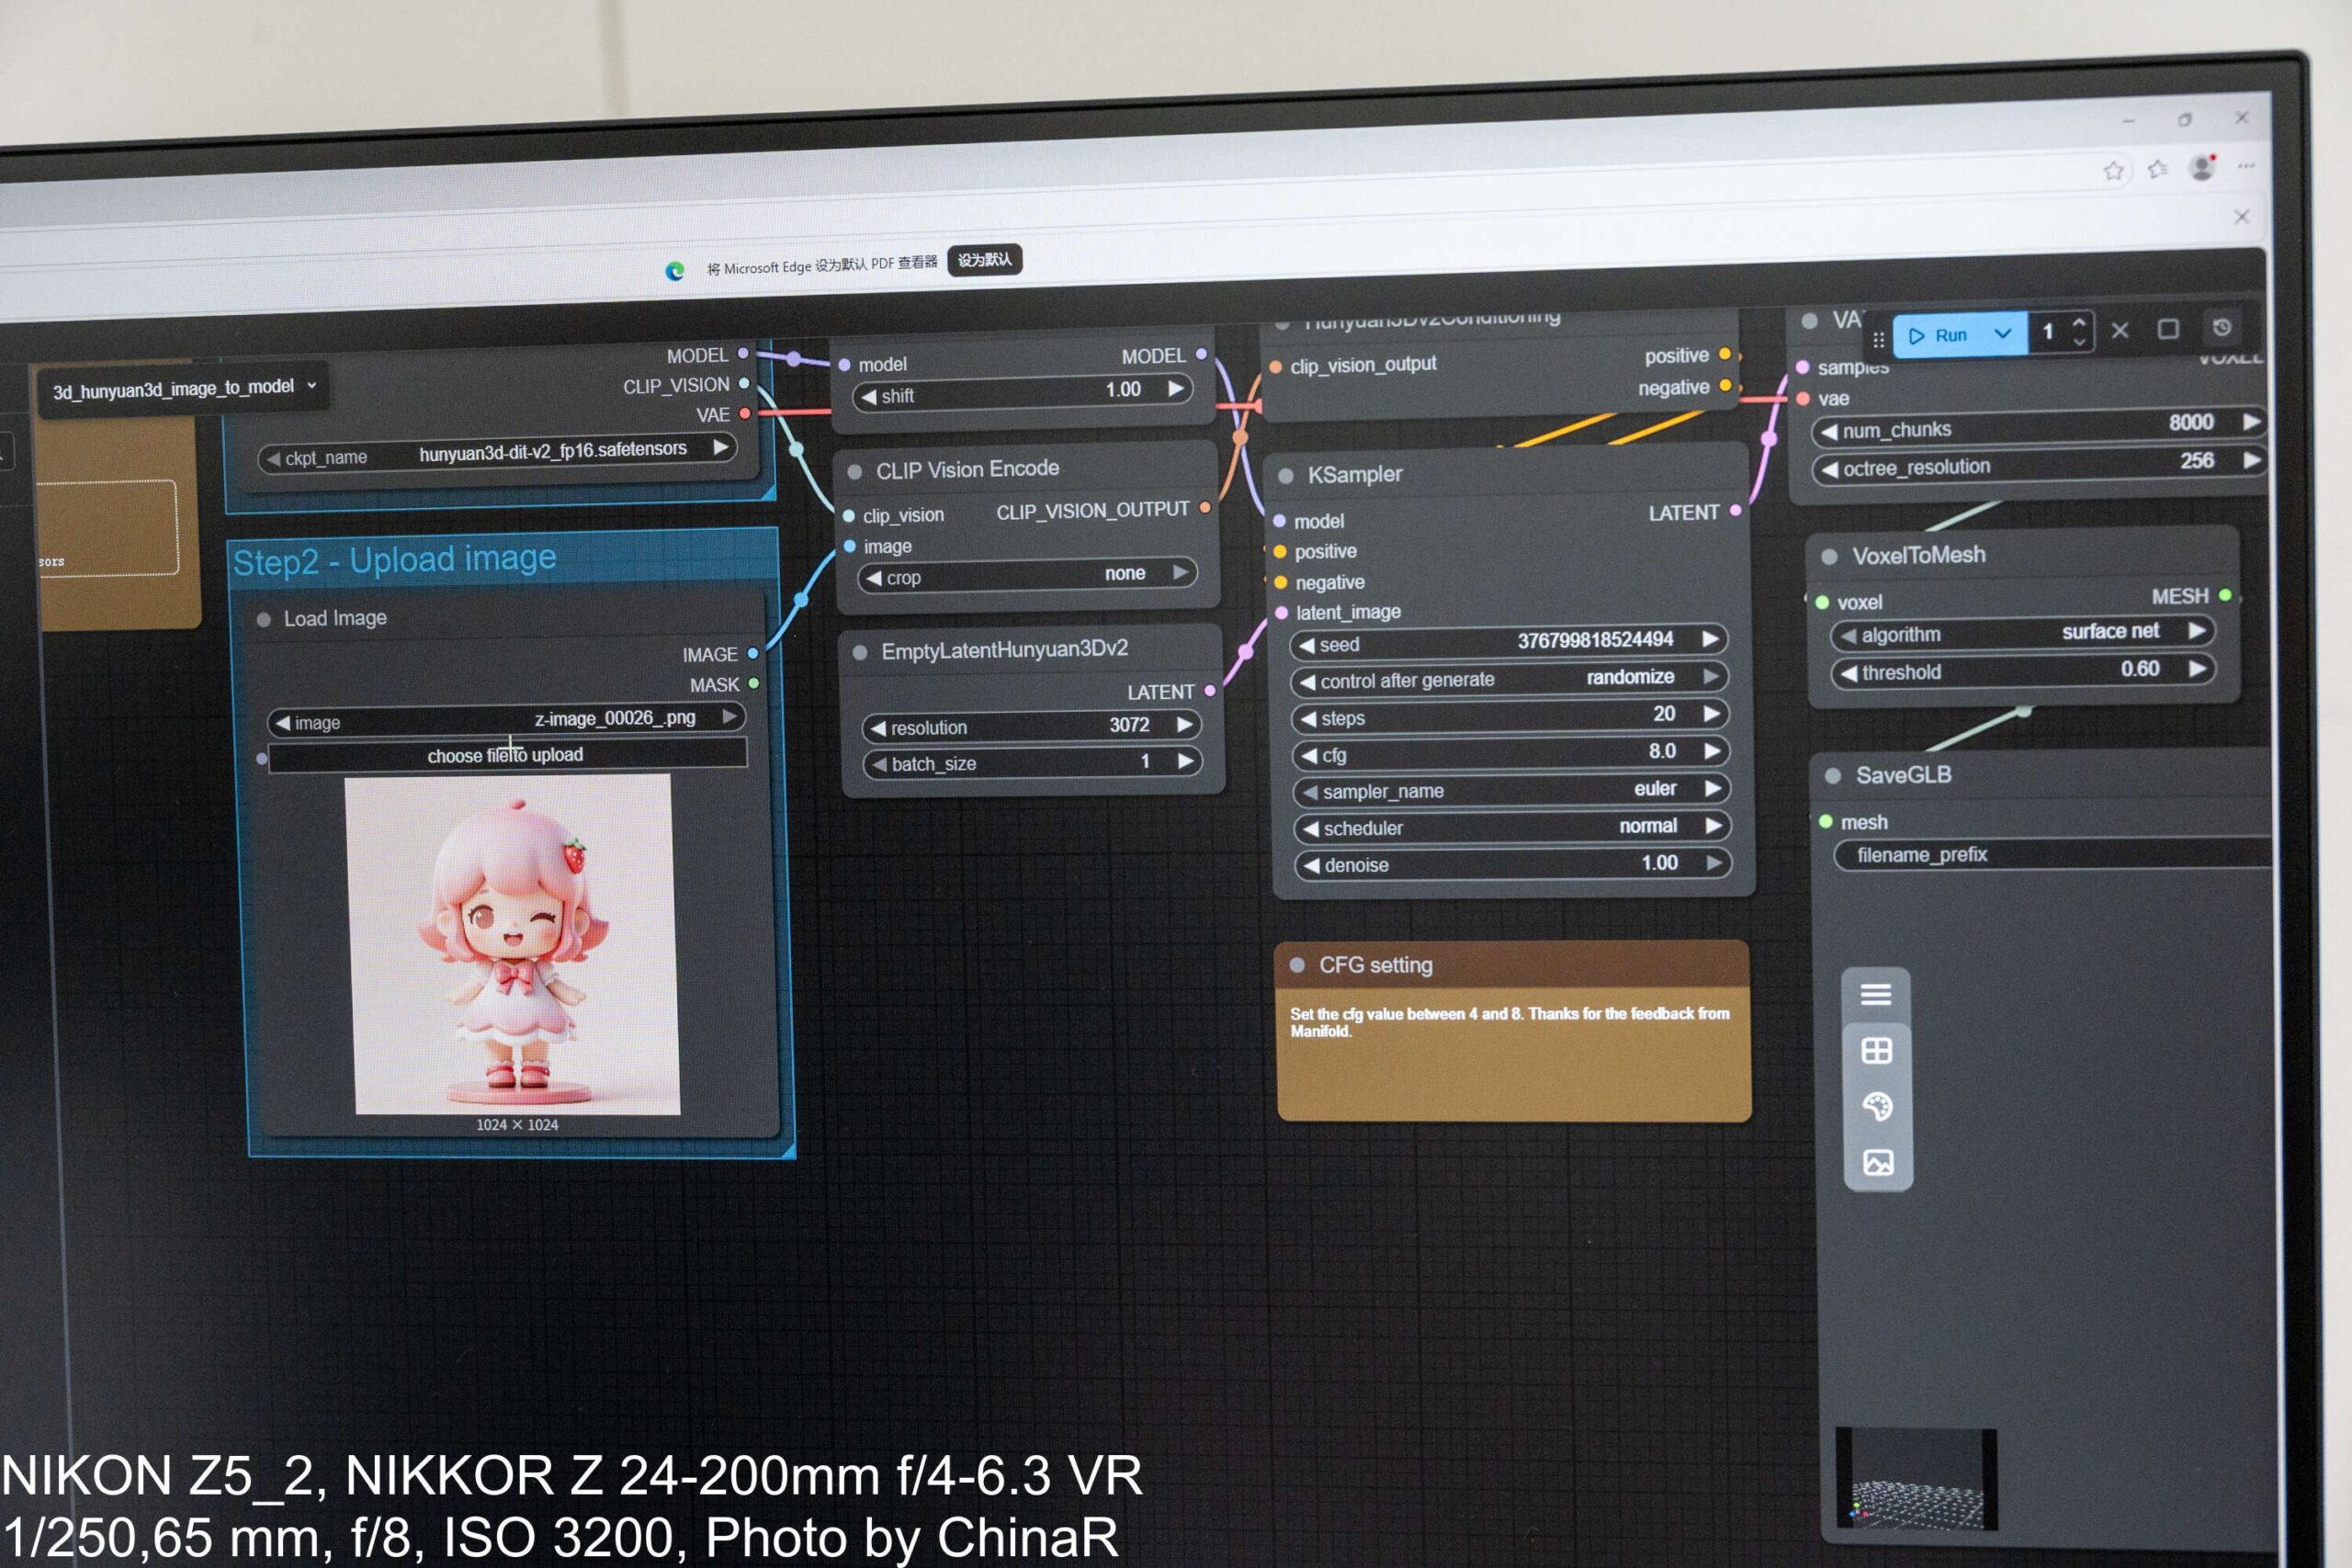Click the image icon in side panel
2352x1568 pixels.
(x=1878, y=1162)
